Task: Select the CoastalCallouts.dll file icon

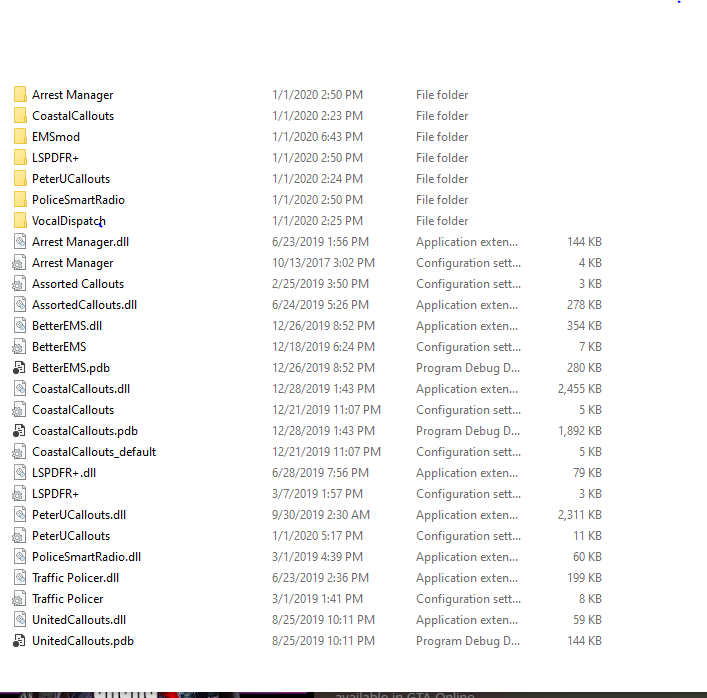Action: click(19, 389)
